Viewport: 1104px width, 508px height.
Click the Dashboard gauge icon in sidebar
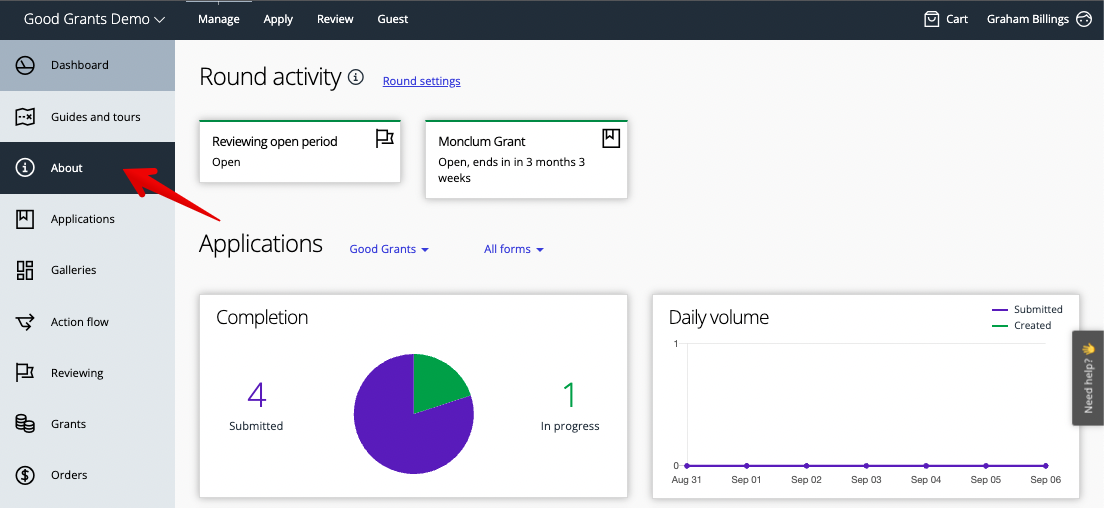click(x=25, y=65)
